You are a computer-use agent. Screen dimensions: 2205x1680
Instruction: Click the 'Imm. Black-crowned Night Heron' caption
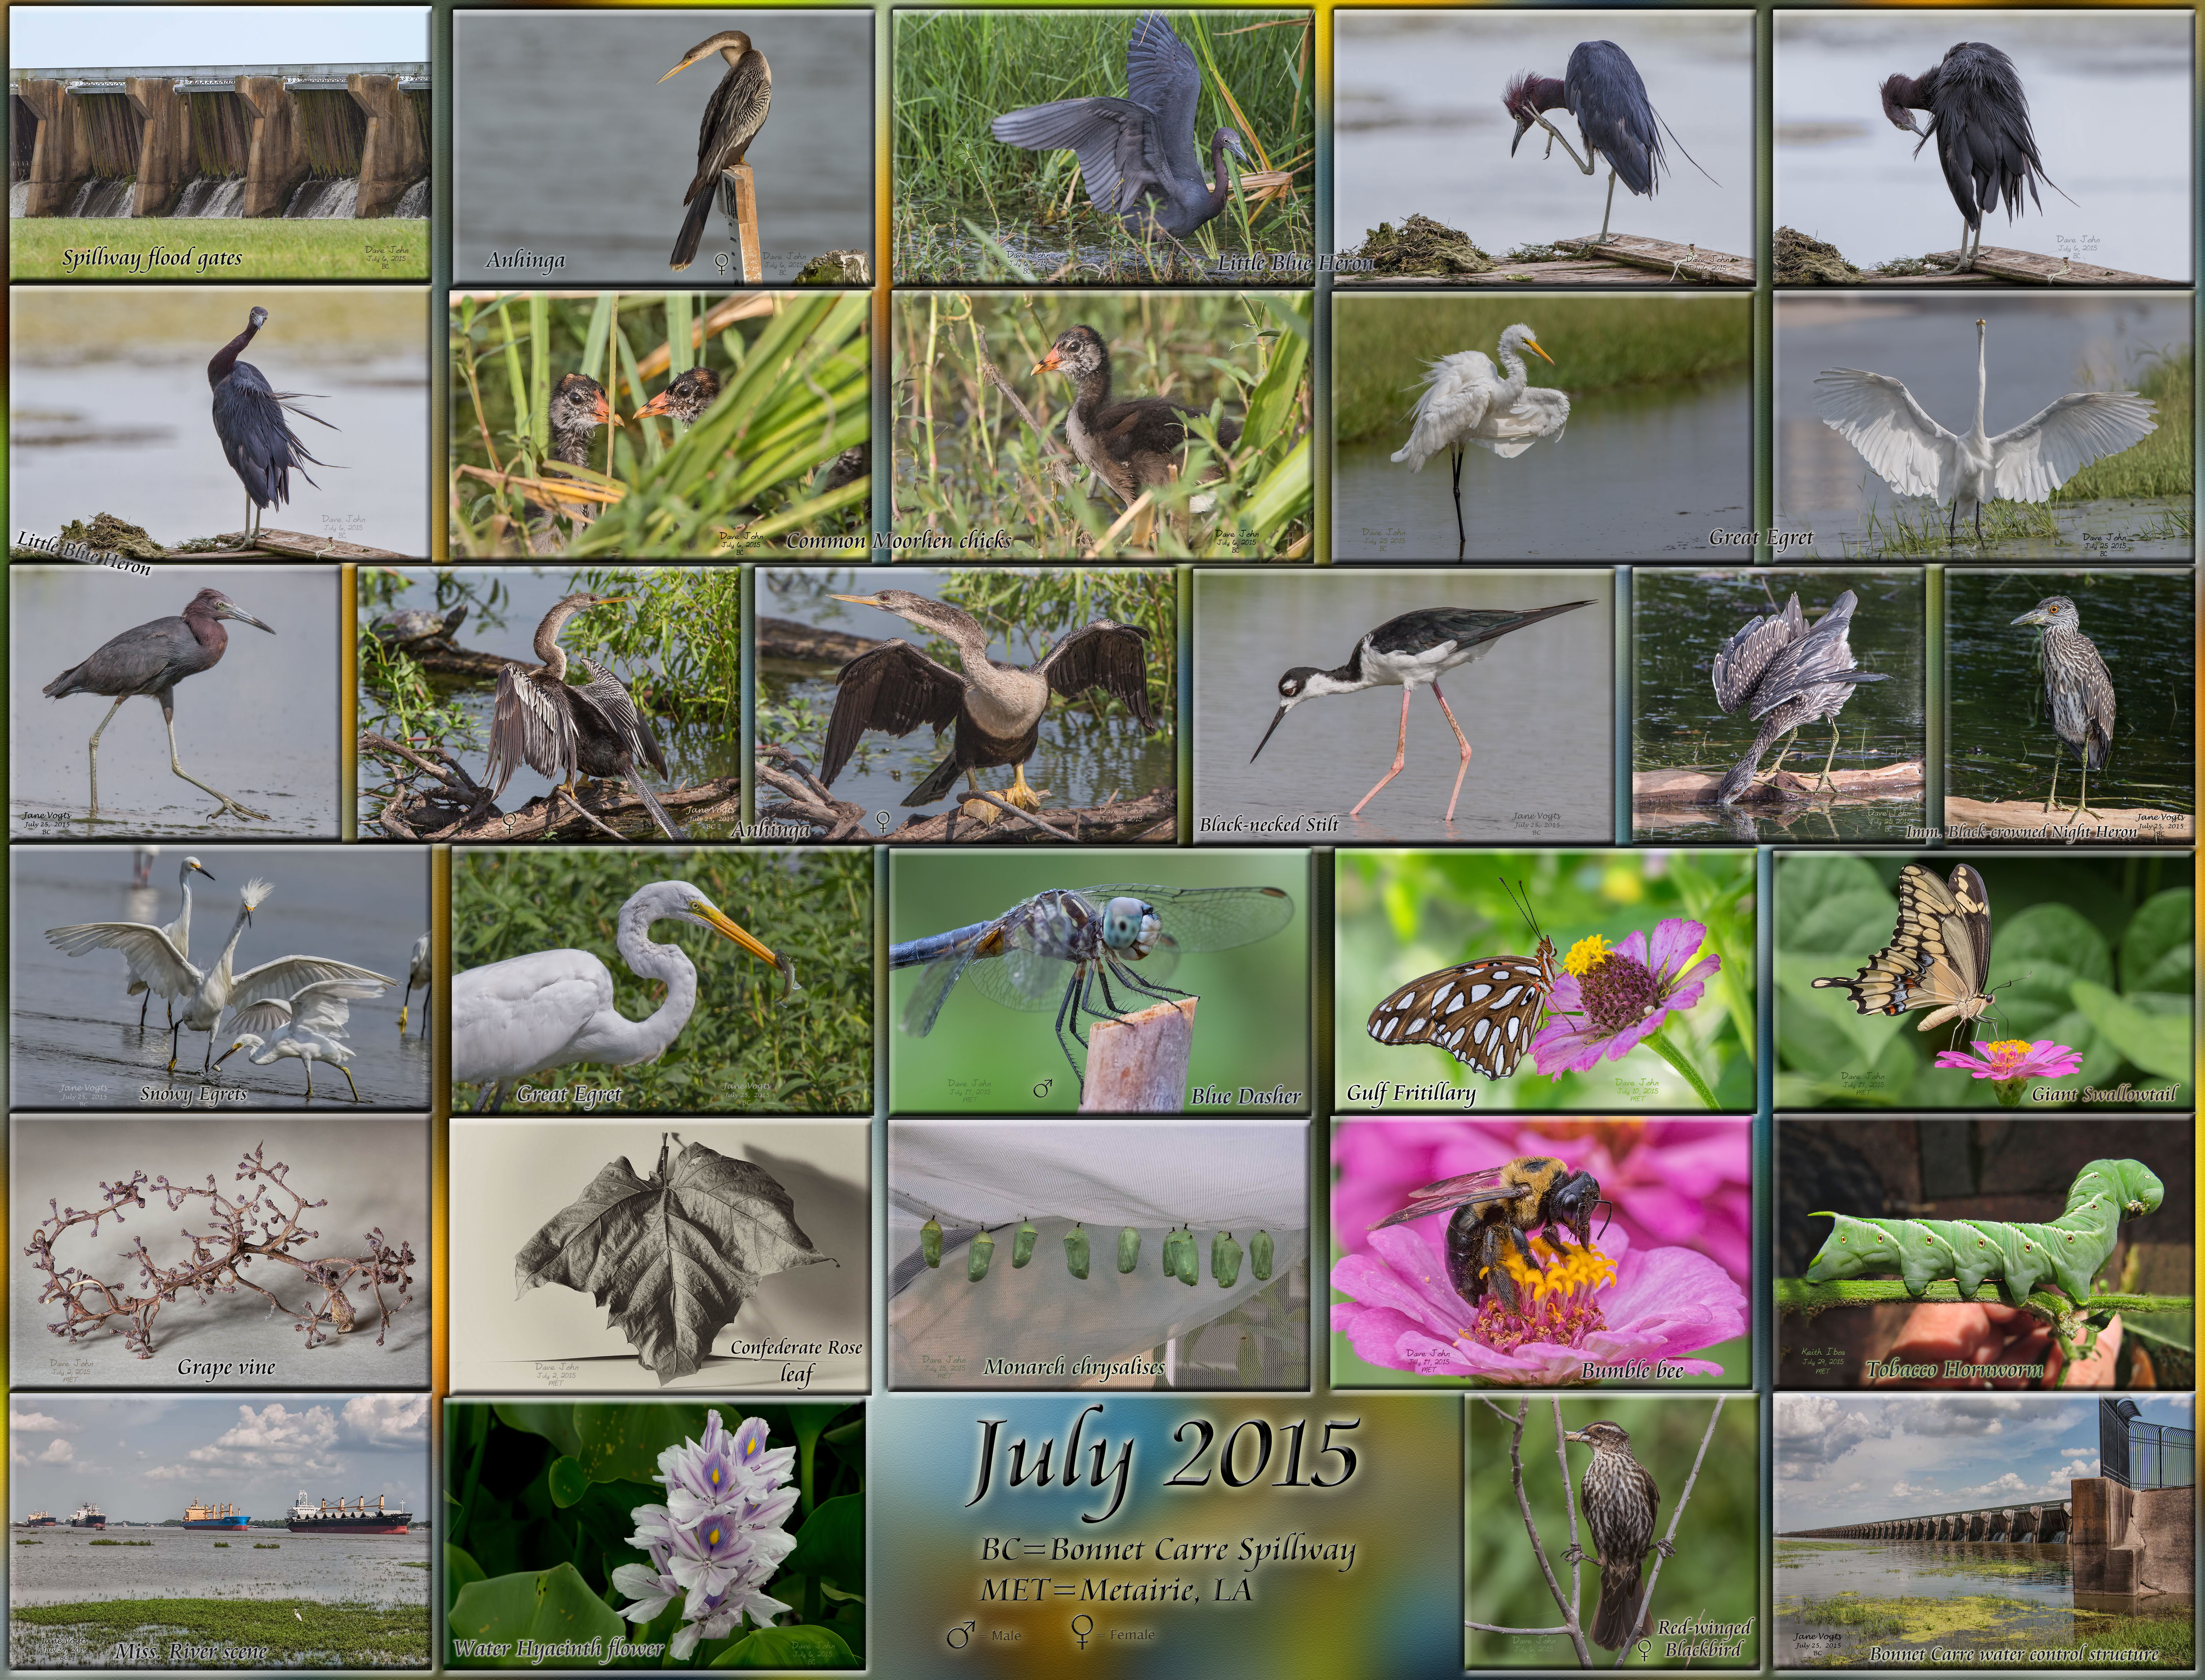point(2021,831)
